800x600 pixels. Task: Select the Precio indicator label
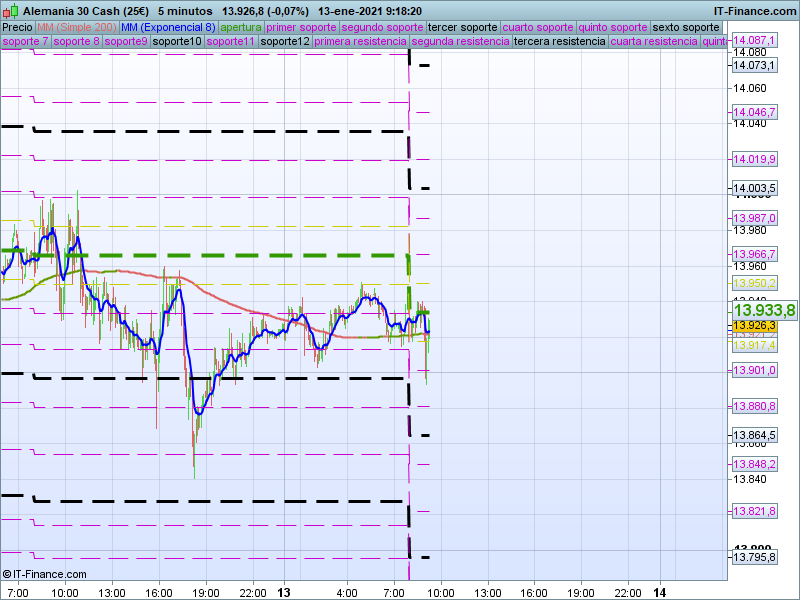coord(17,27)
